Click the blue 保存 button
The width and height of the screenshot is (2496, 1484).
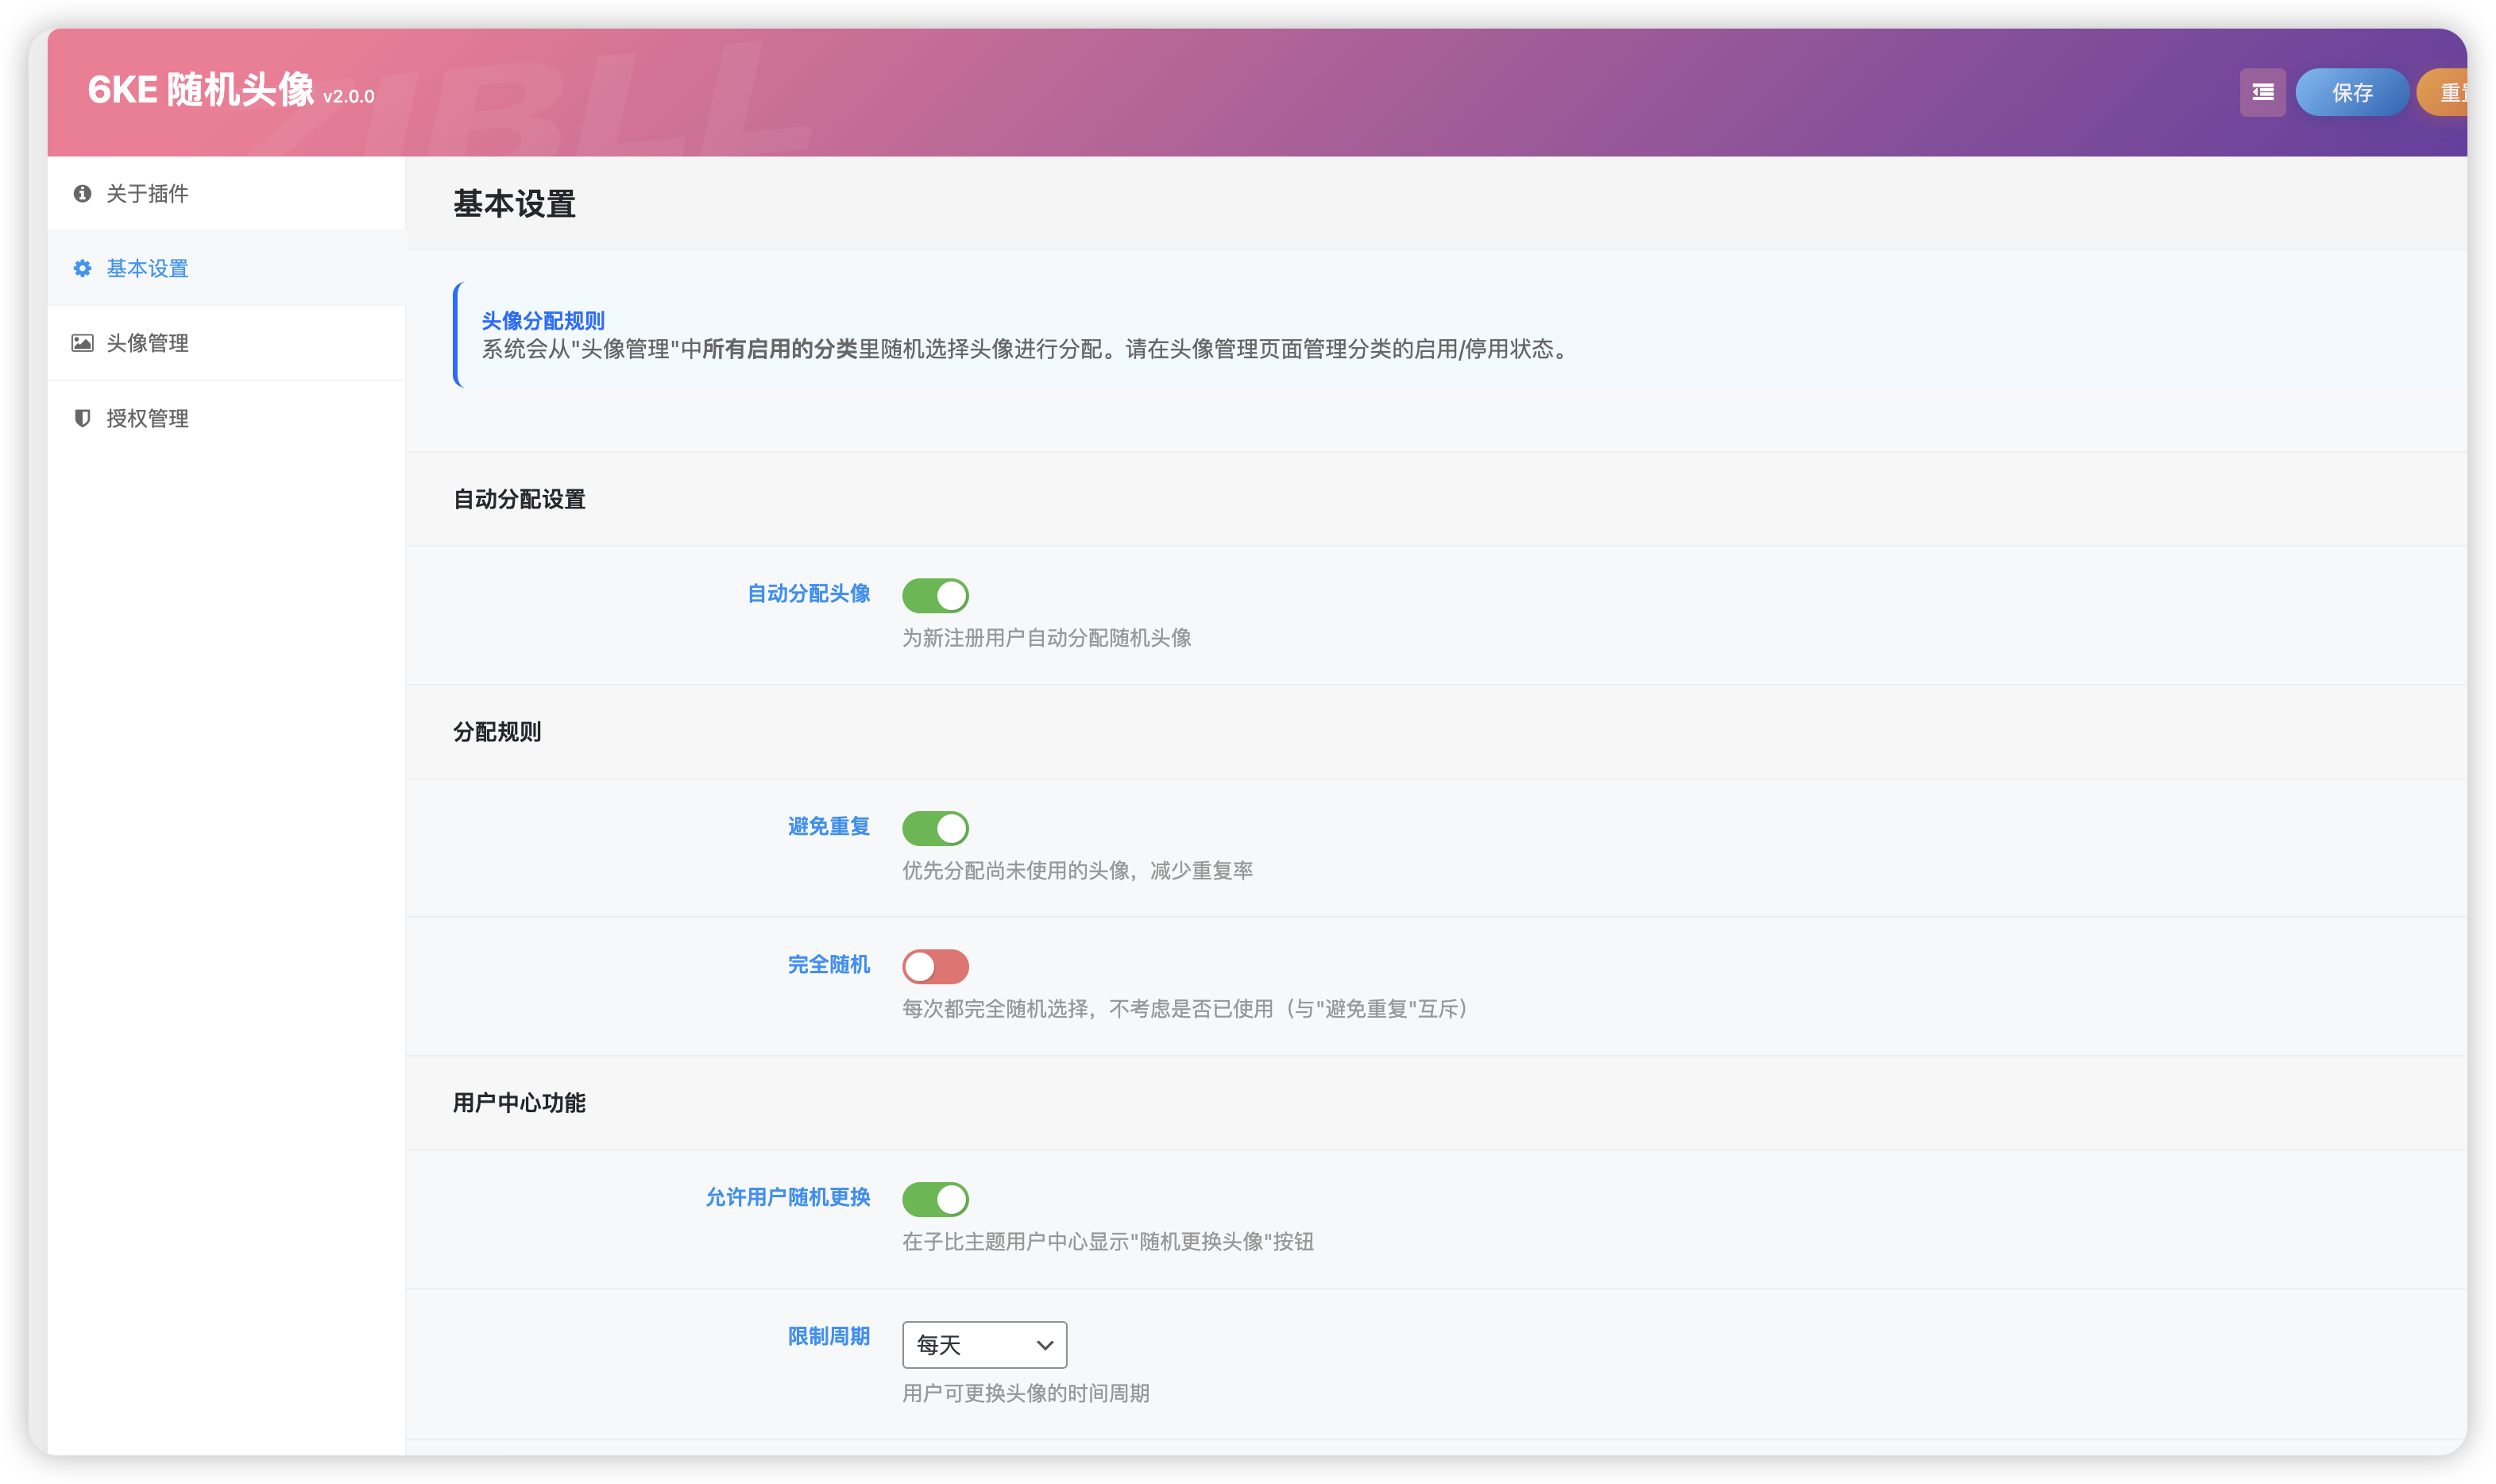pyautogui.click(x=2353, y=93)
